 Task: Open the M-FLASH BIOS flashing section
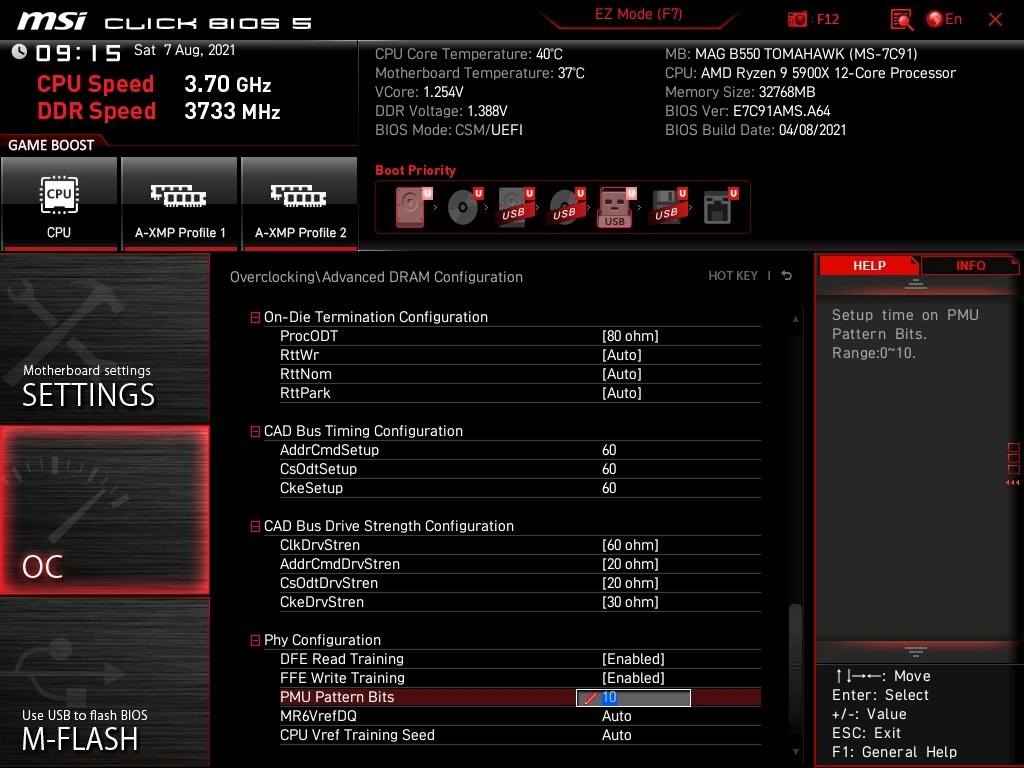[104, 682]
